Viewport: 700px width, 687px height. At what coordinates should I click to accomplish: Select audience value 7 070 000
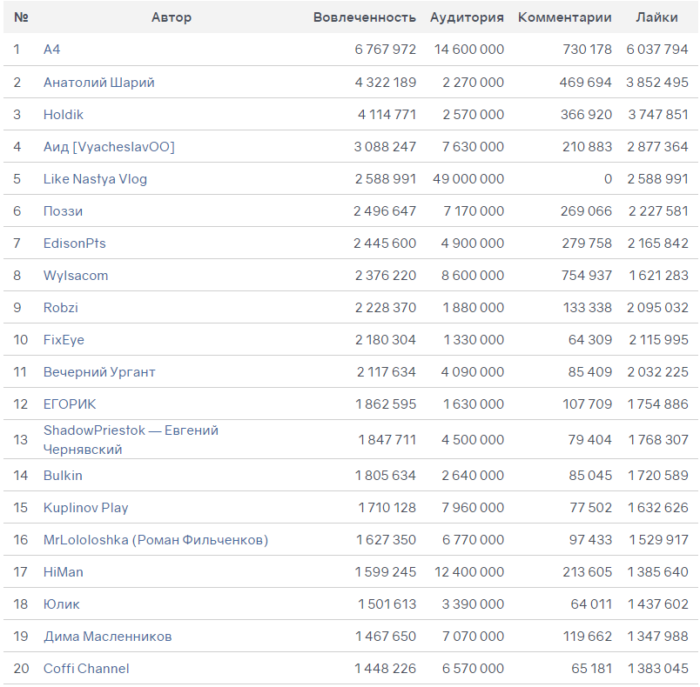[473, 636]
